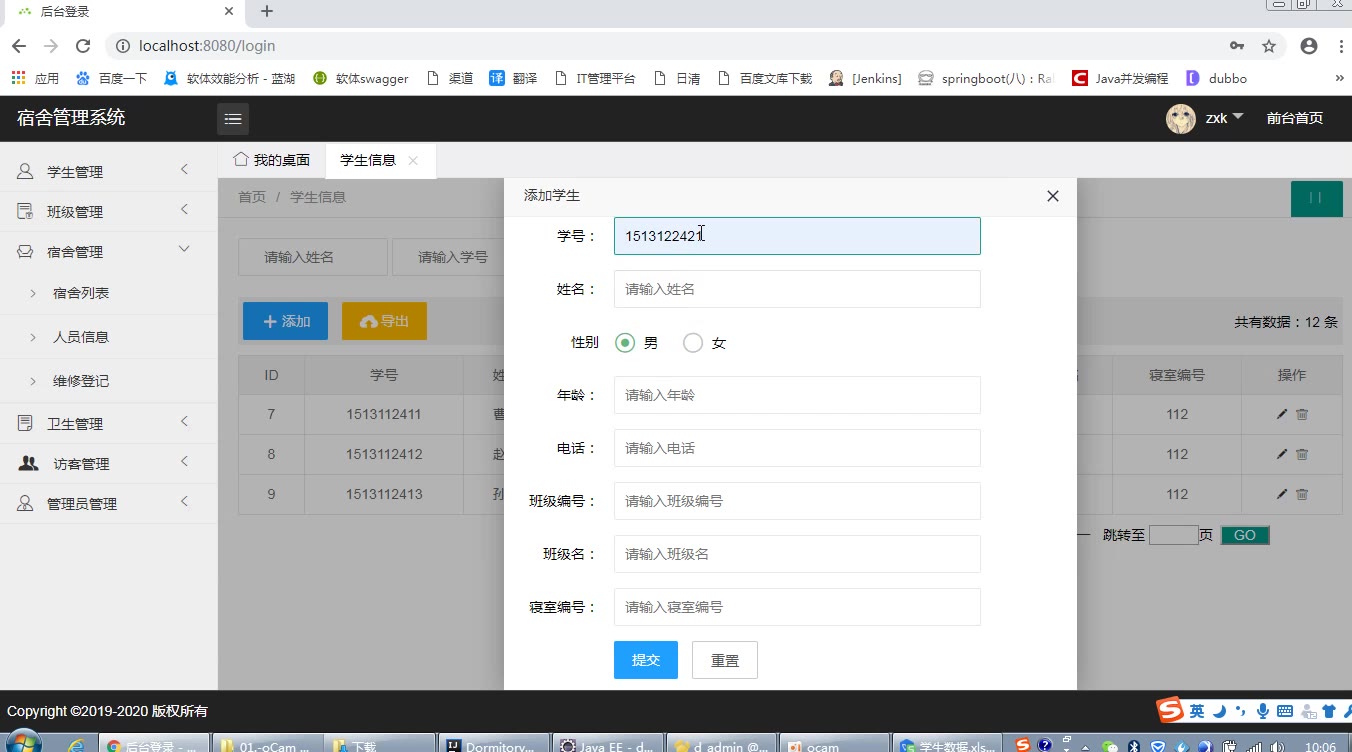Open 人员信息 in the sidebar
The width and height of the screenshot is (1352, 752).
(81, 337)
